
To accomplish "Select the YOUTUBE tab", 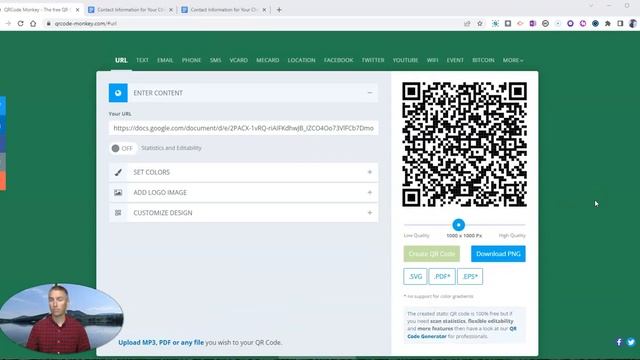I will 405,60.
